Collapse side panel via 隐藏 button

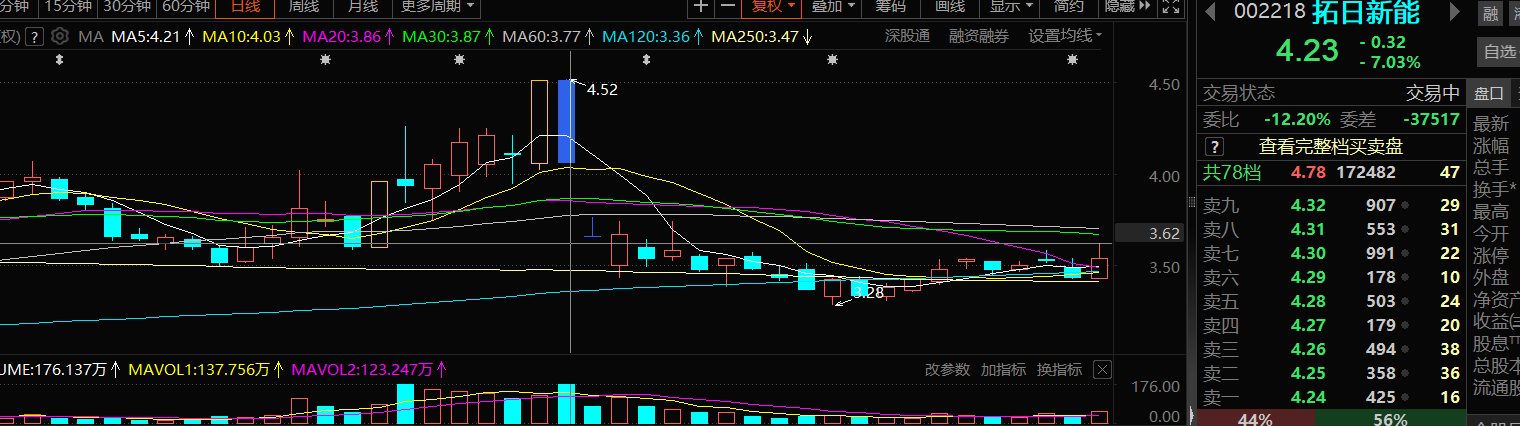1129,7
